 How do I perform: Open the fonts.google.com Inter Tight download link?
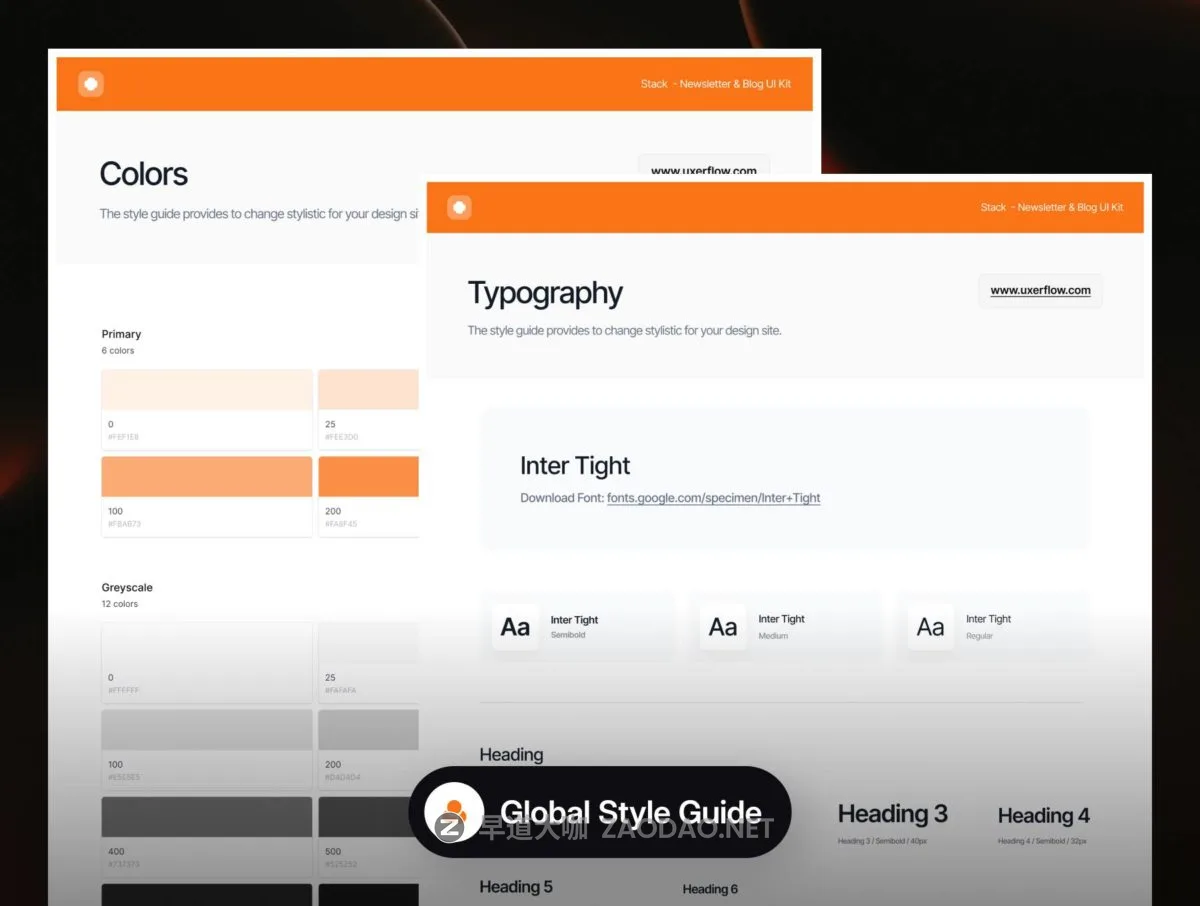click(x=713, y=498)
